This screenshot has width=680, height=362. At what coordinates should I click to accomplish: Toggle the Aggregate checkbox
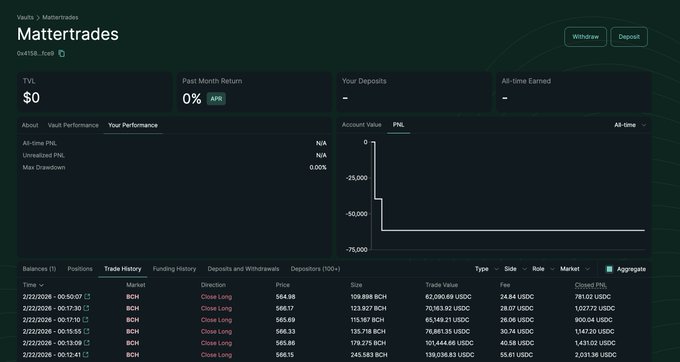pyautogui.click(x=609, y=269)
